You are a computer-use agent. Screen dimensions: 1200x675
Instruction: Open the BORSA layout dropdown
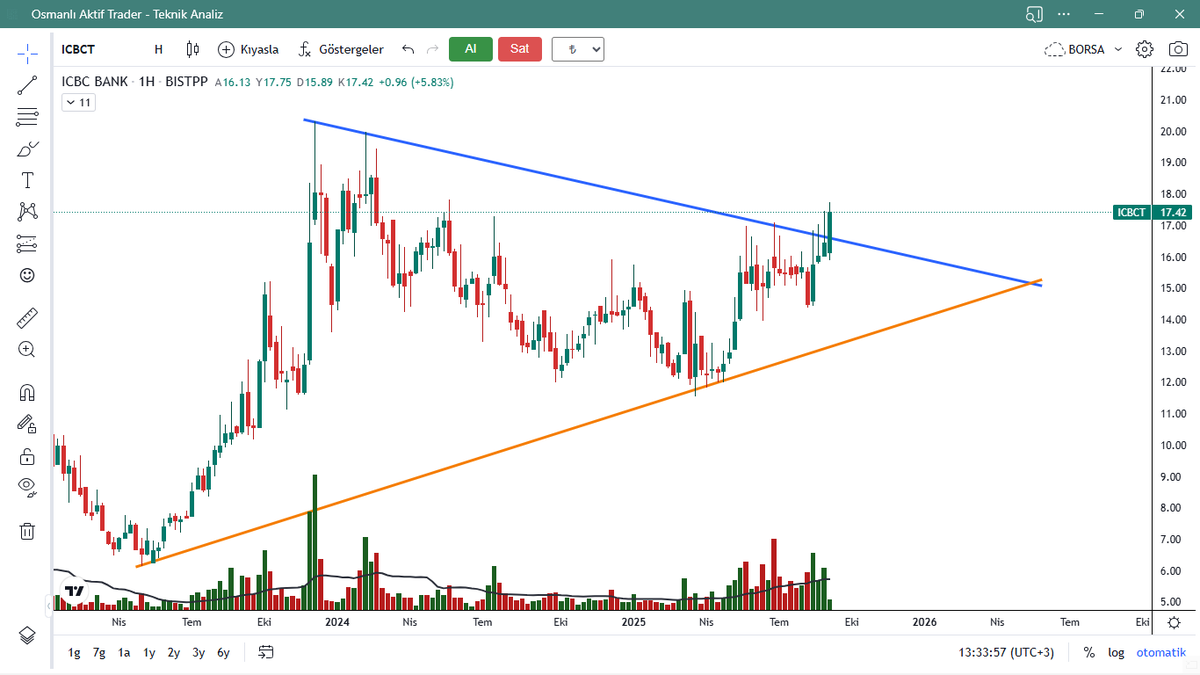pos(1083,49)
